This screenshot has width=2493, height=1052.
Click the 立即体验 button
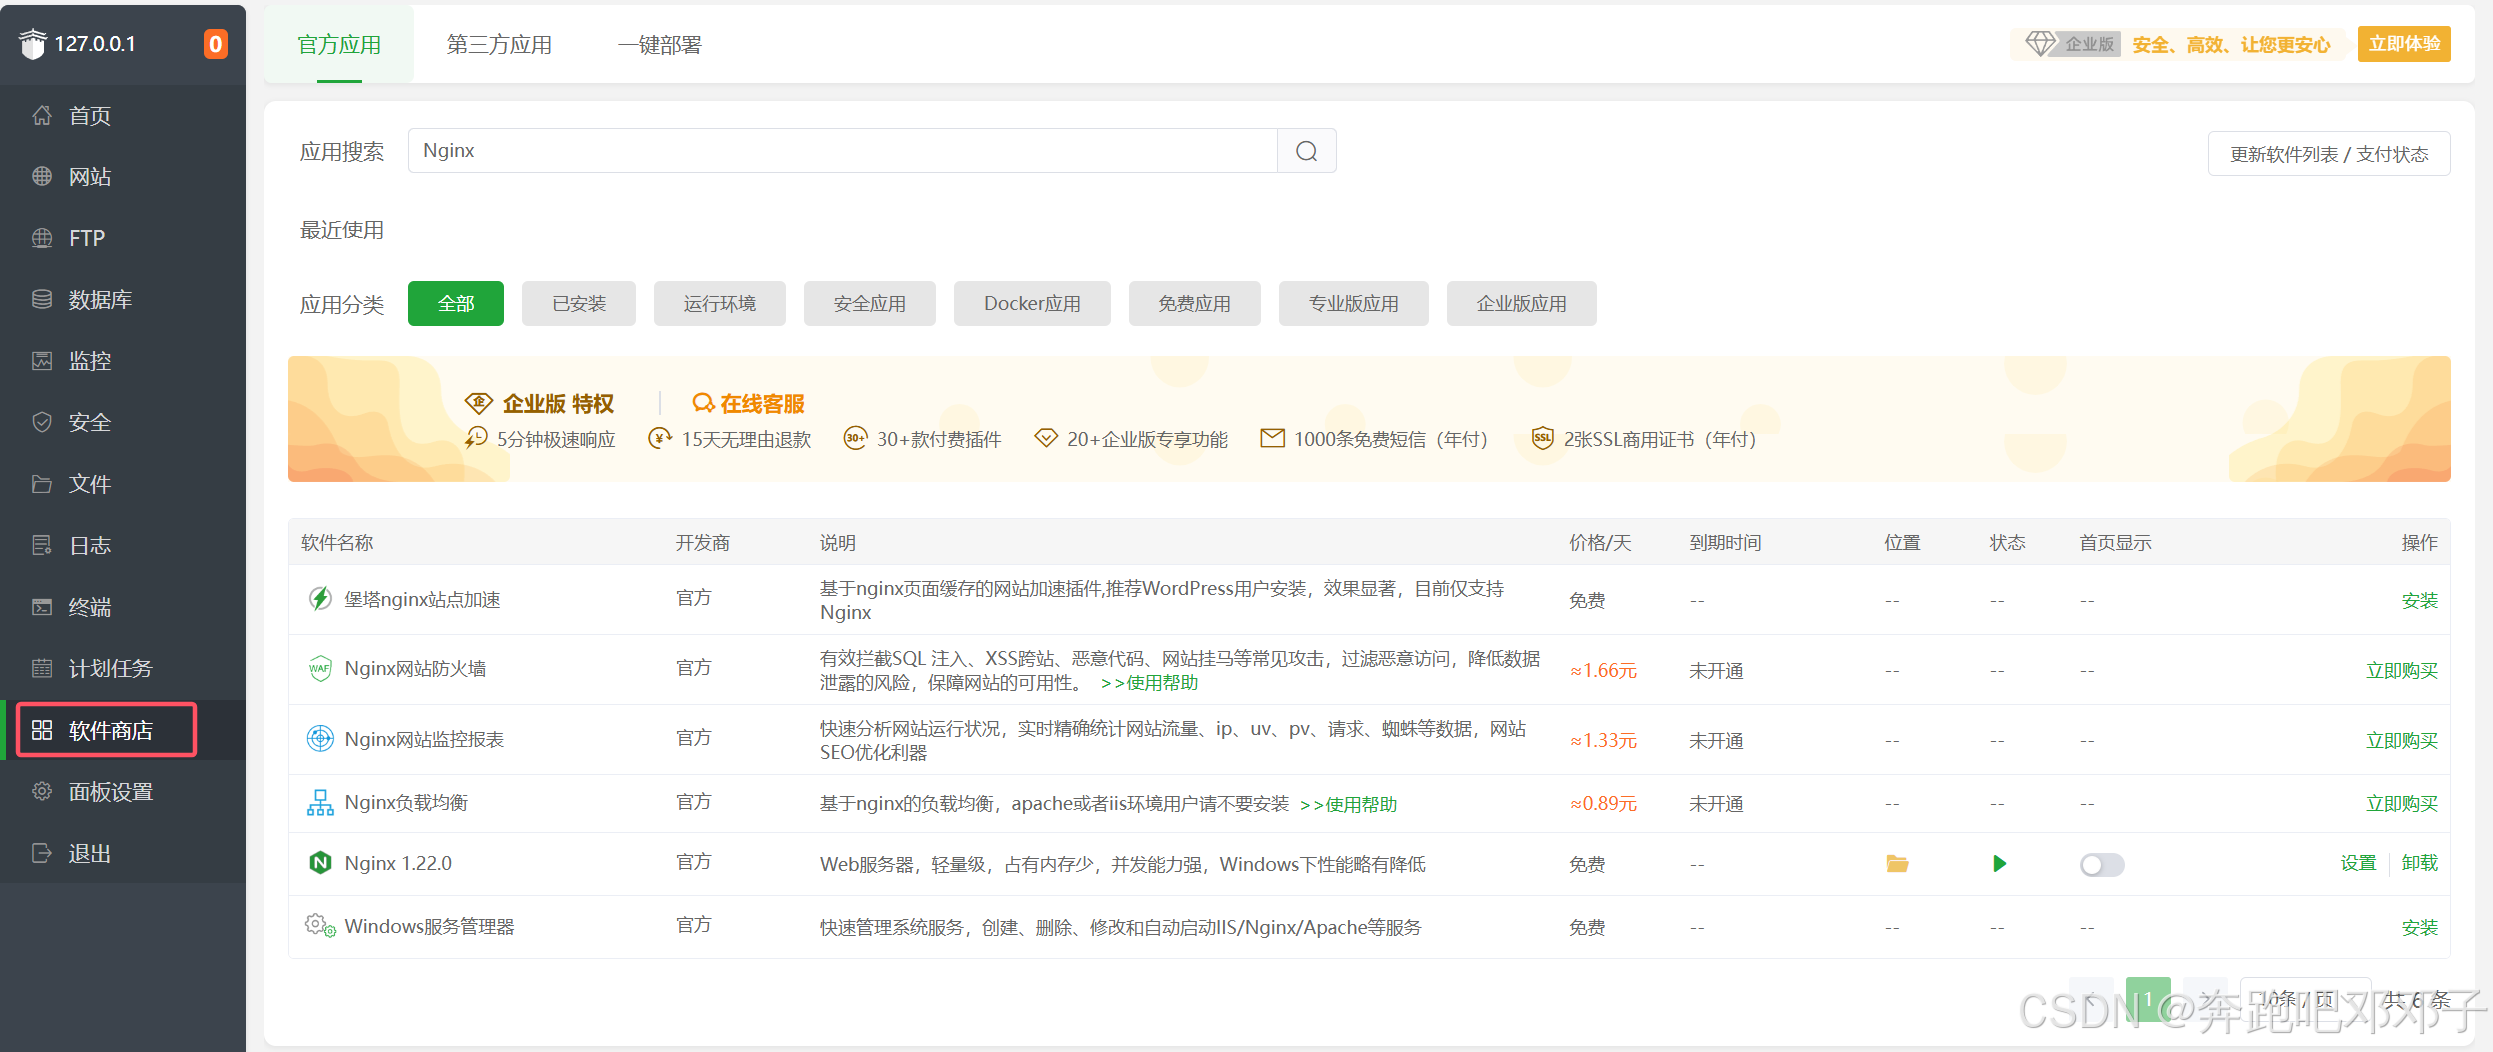[x=2404, y=44]
